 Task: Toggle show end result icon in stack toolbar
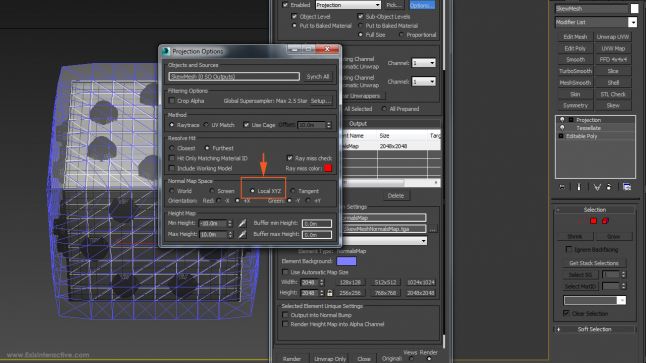point(579,187)
